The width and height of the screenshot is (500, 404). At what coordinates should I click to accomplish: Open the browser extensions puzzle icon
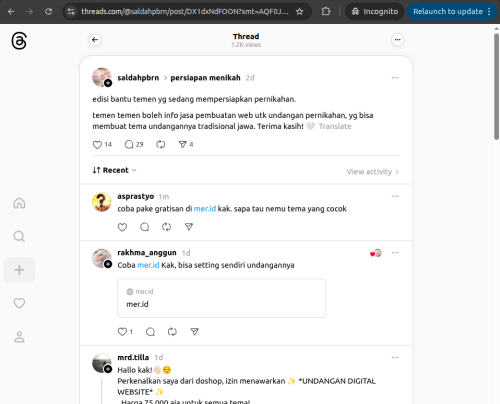click(x=326, y=12)
